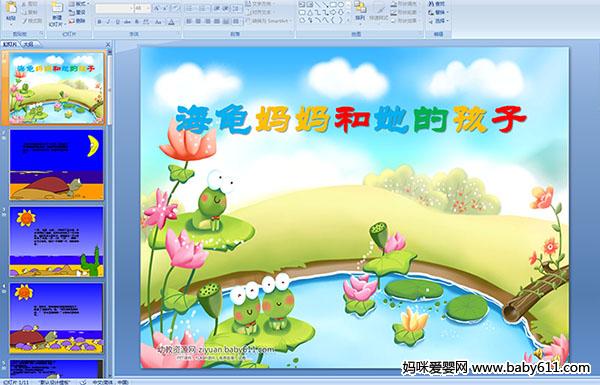Select the oval shape in shapes gallery

tap(340, 5)
